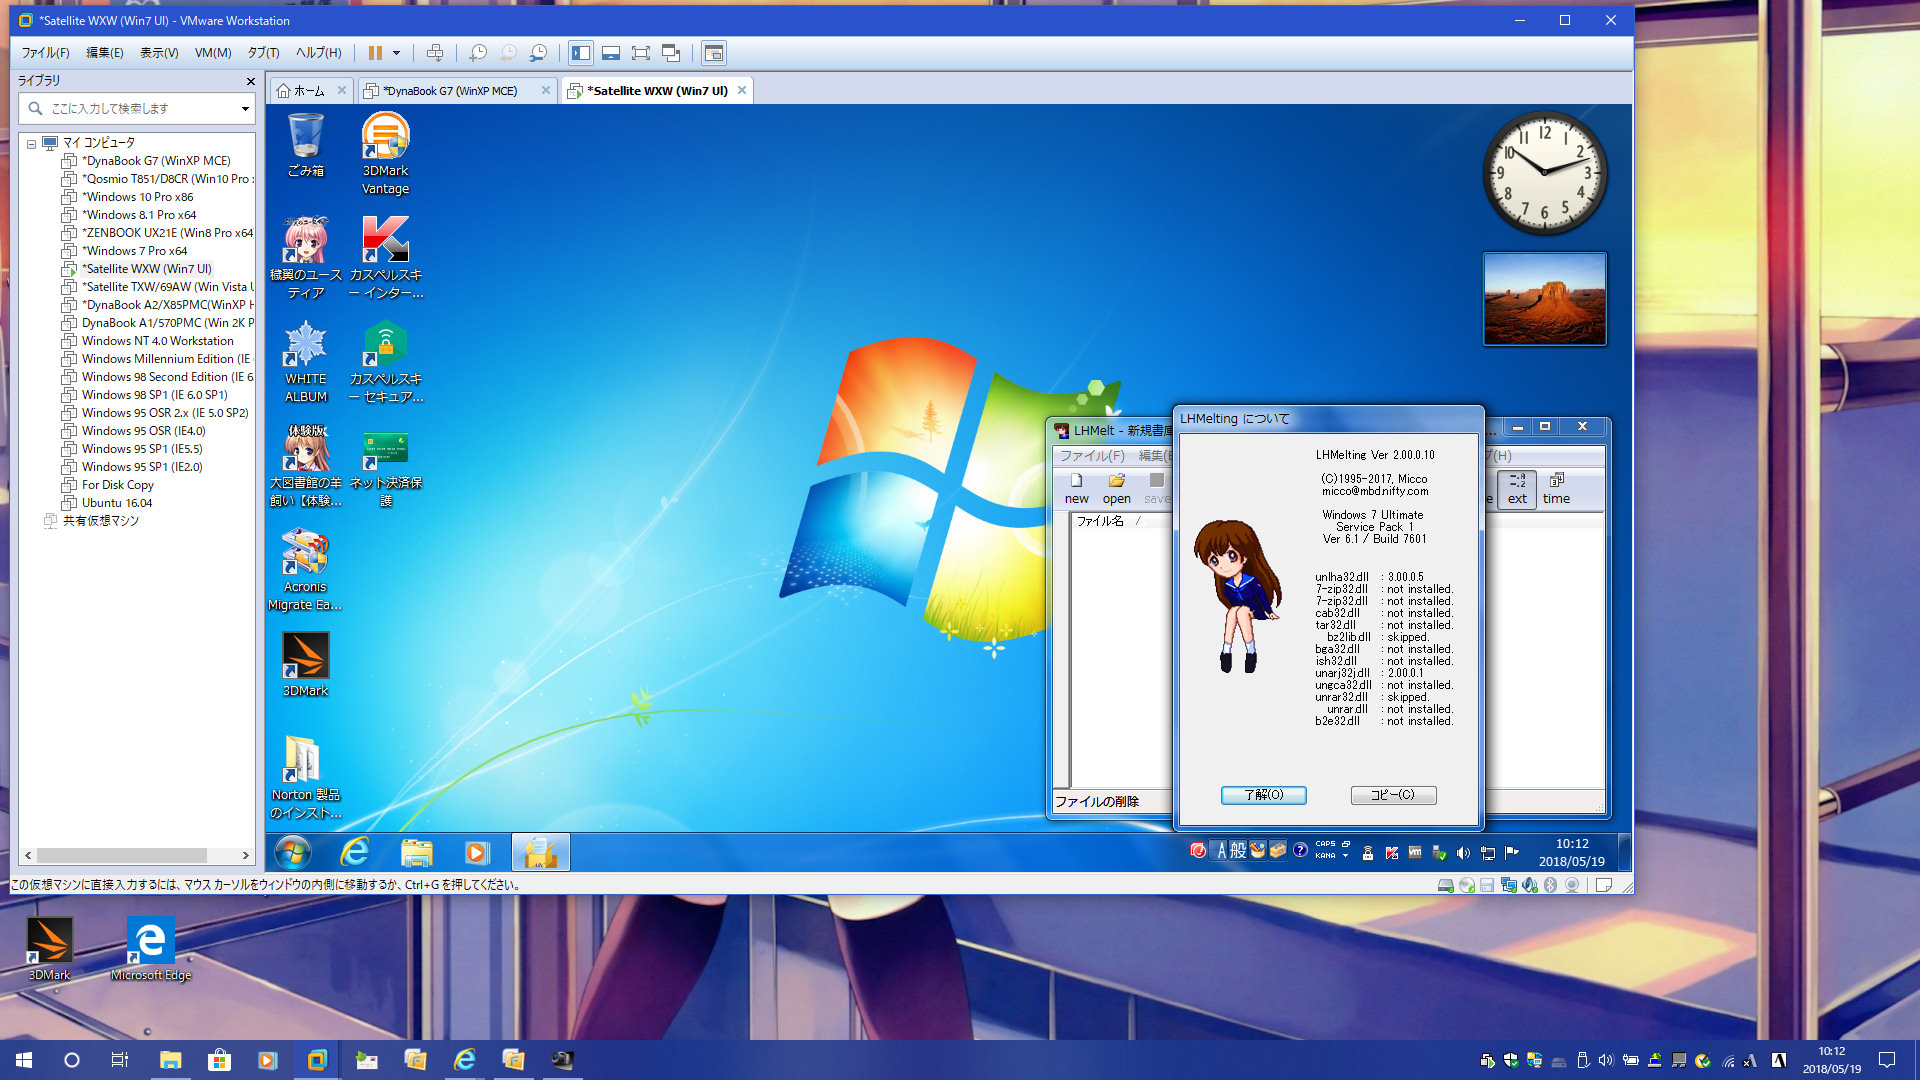
Task: Take a snapshot of this VM
Action: tap(478, 53)
